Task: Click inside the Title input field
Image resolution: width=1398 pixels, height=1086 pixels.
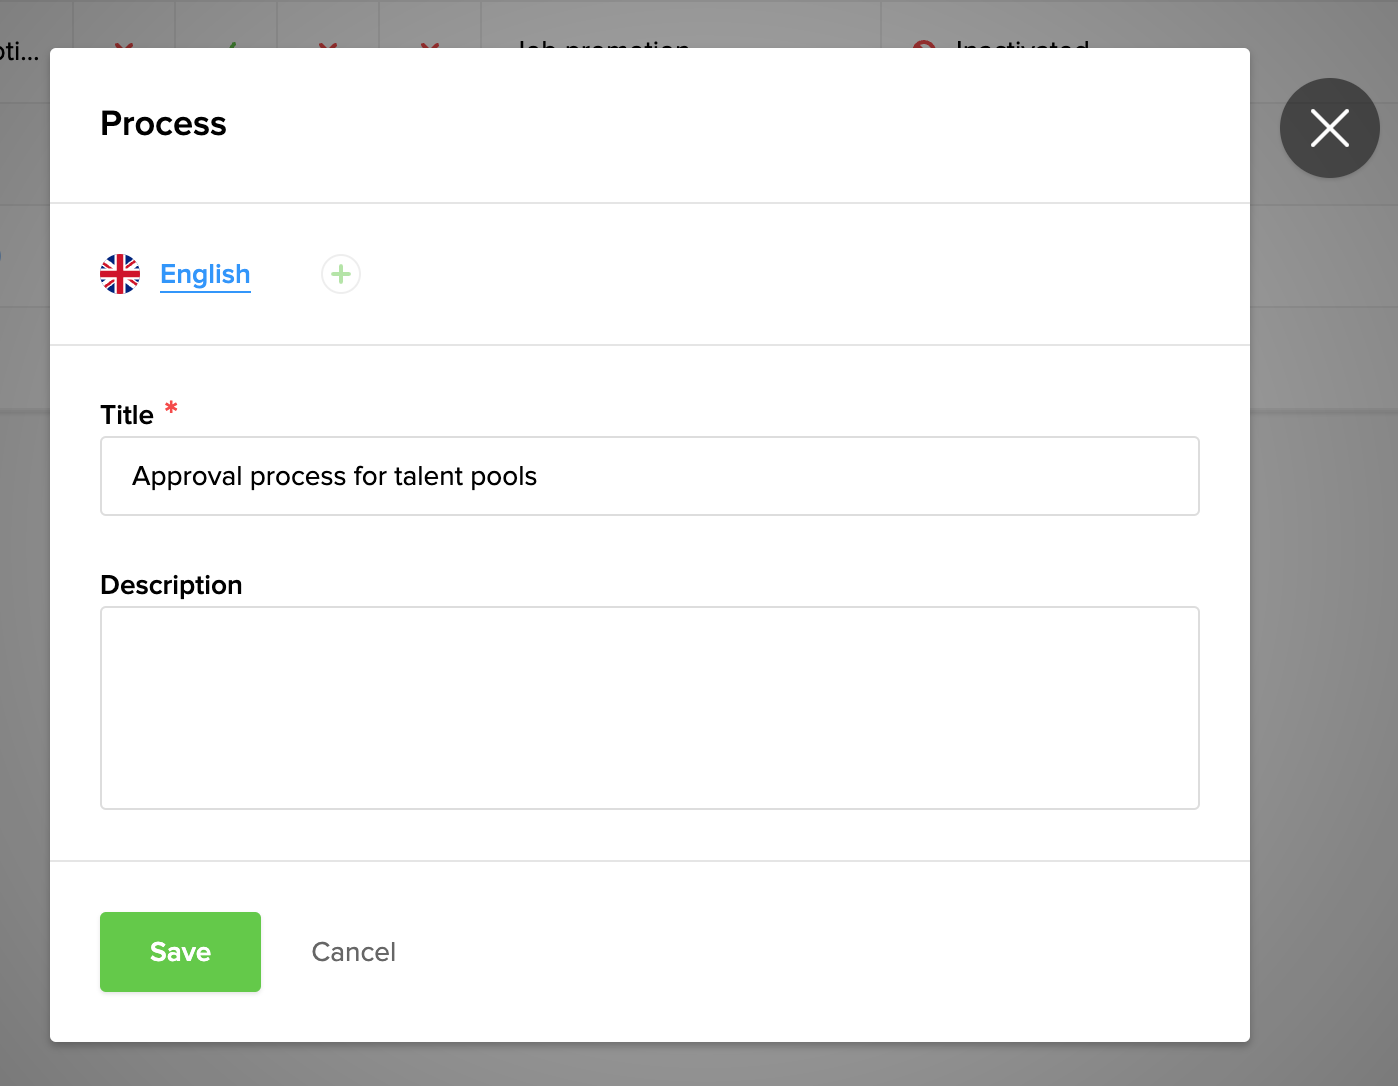Action: pyautogui.click(x=649, y=476)
